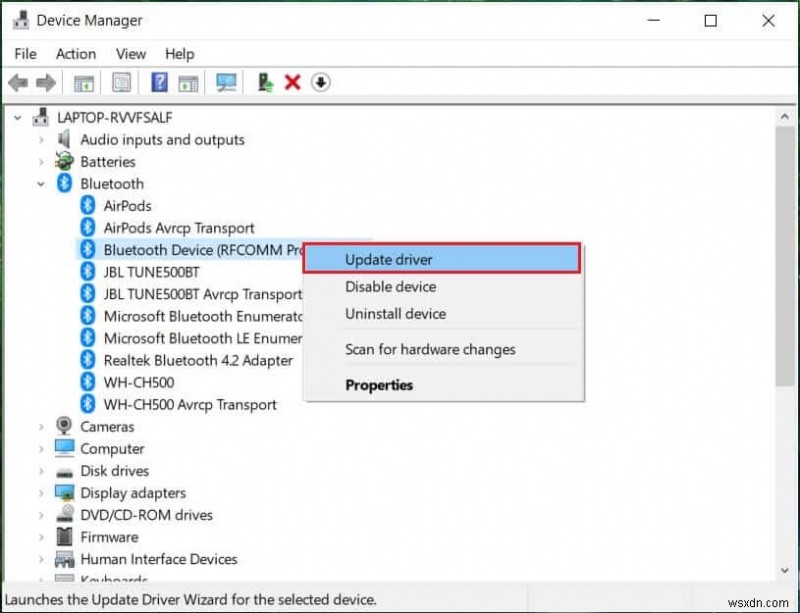The image size is (800, 613).
Task: Click Update device driver toolbar icon
Action: pyautogui.click(x=265, y=82)
